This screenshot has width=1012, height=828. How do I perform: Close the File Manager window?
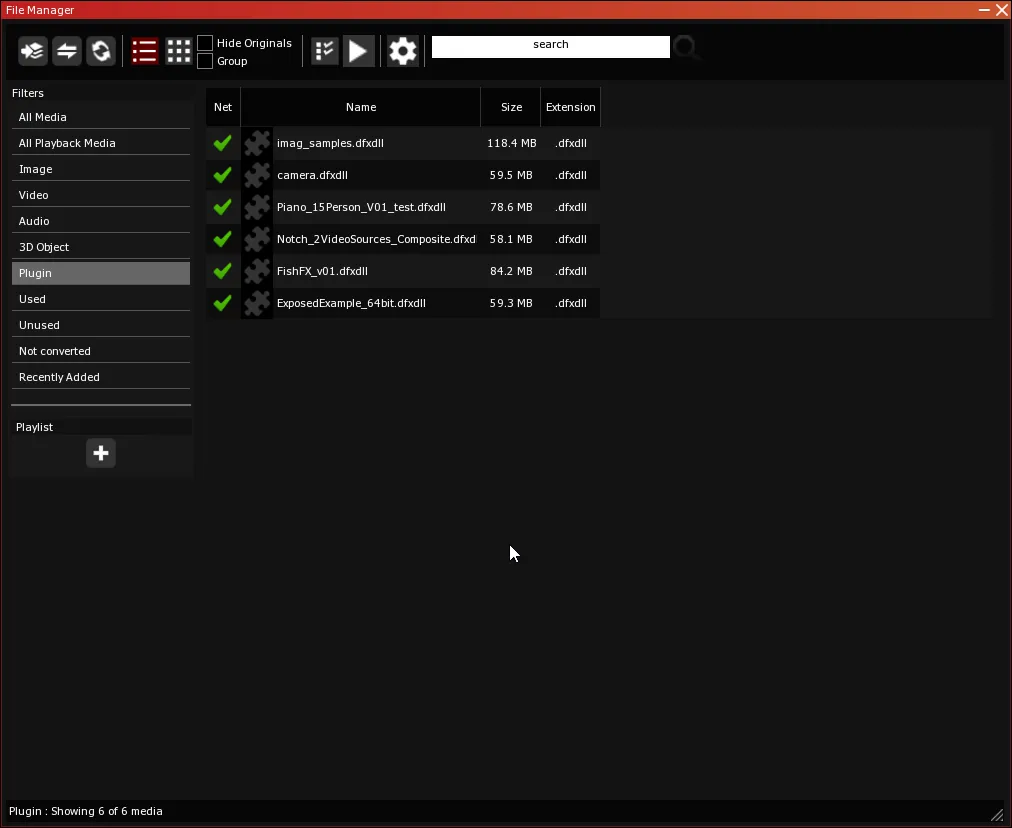pos(1002,10)
